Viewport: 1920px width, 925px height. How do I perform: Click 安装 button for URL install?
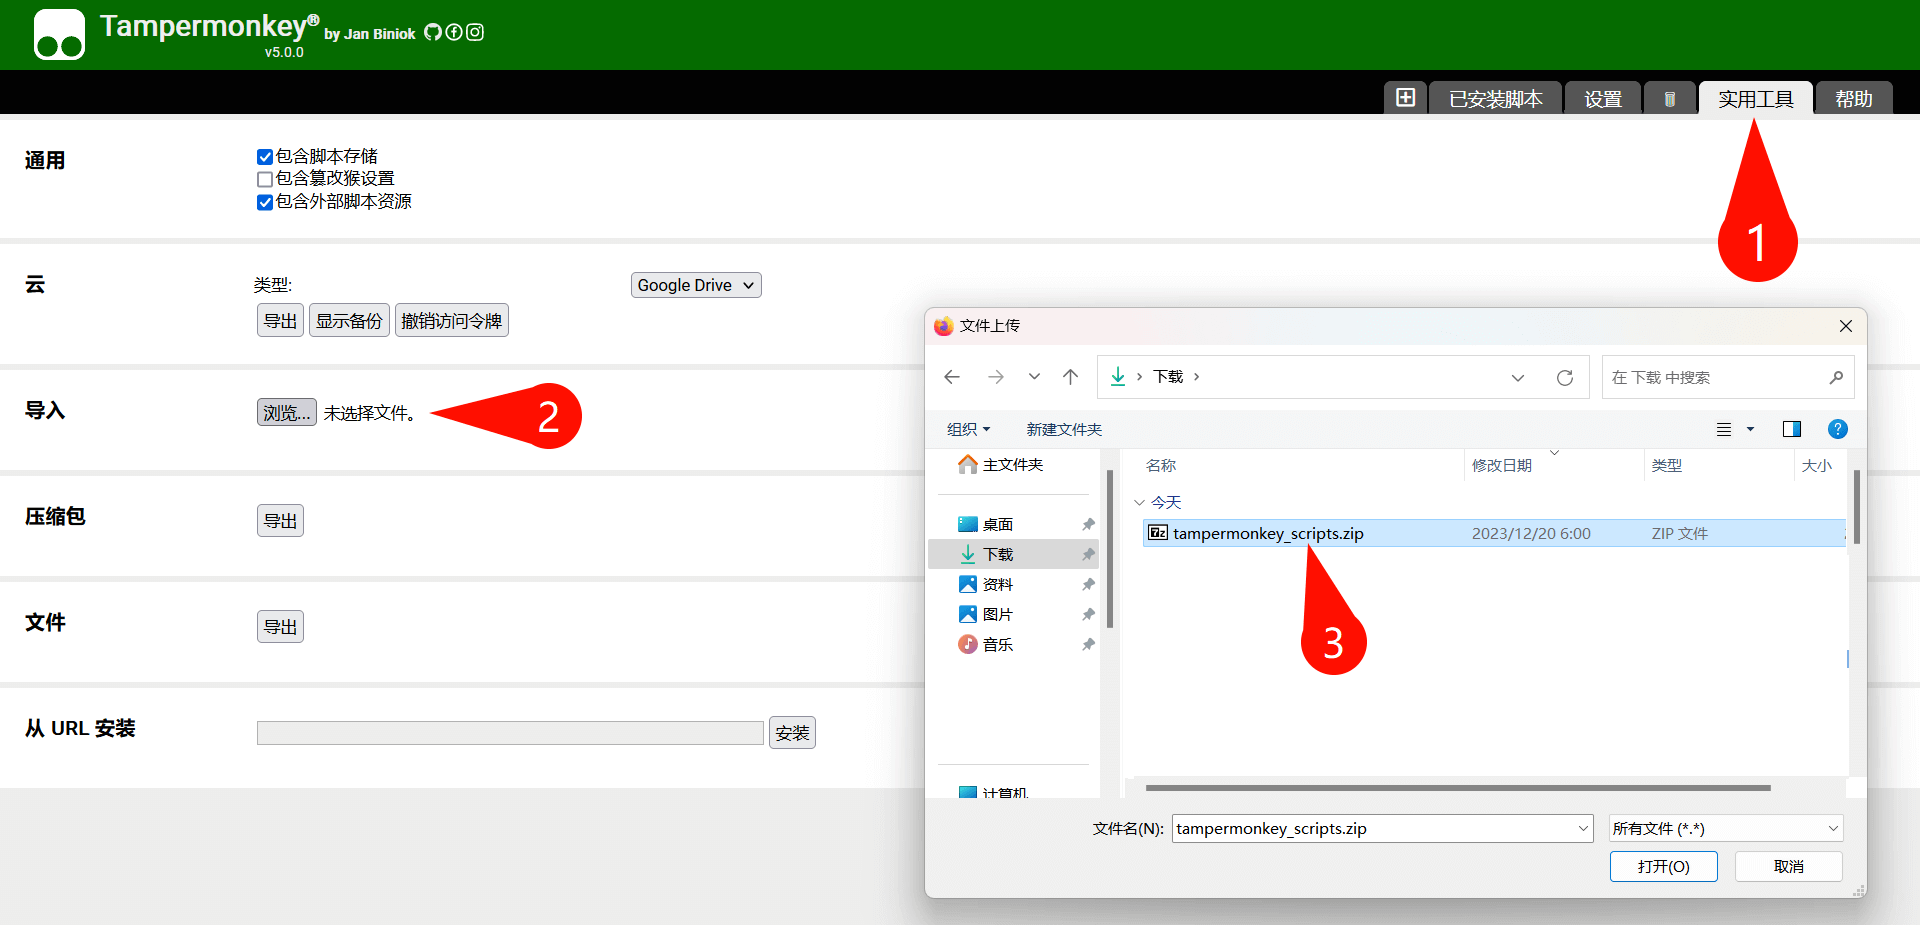pos(792,732)
